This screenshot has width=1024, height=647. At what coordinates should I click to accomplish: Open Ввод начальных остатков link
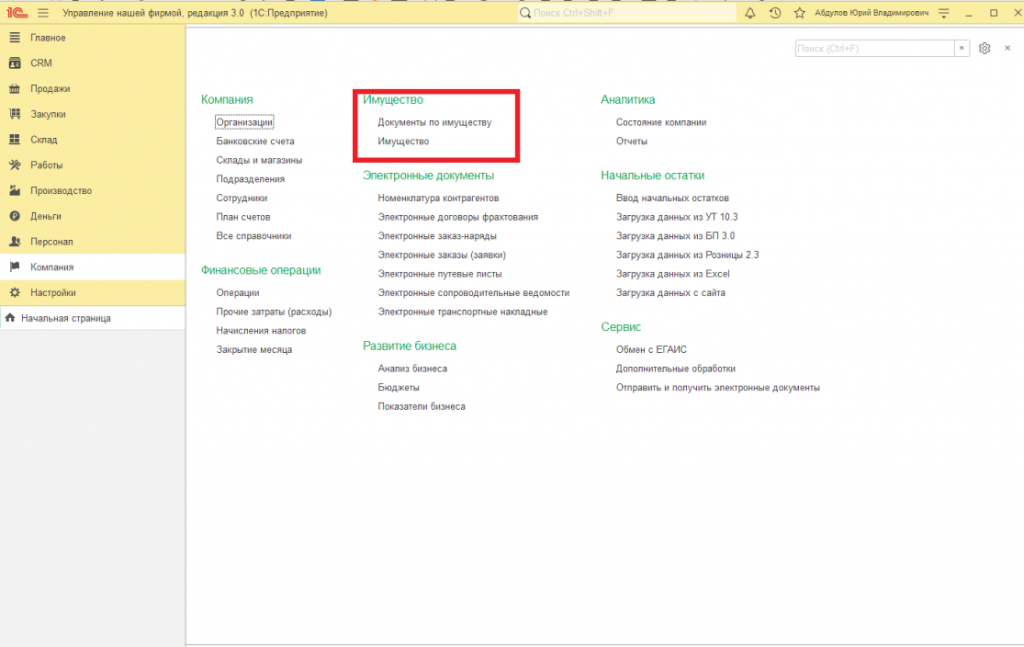672,198
